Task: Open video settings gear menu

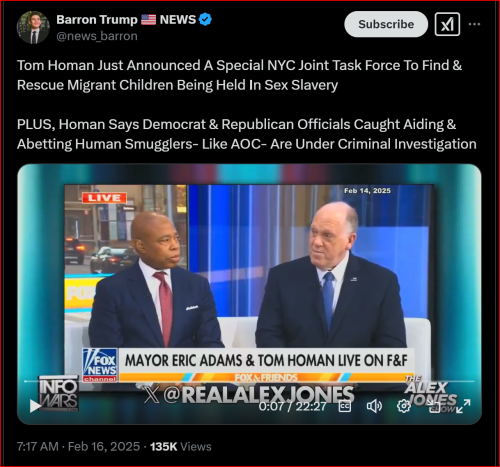Action: point(404,406)
